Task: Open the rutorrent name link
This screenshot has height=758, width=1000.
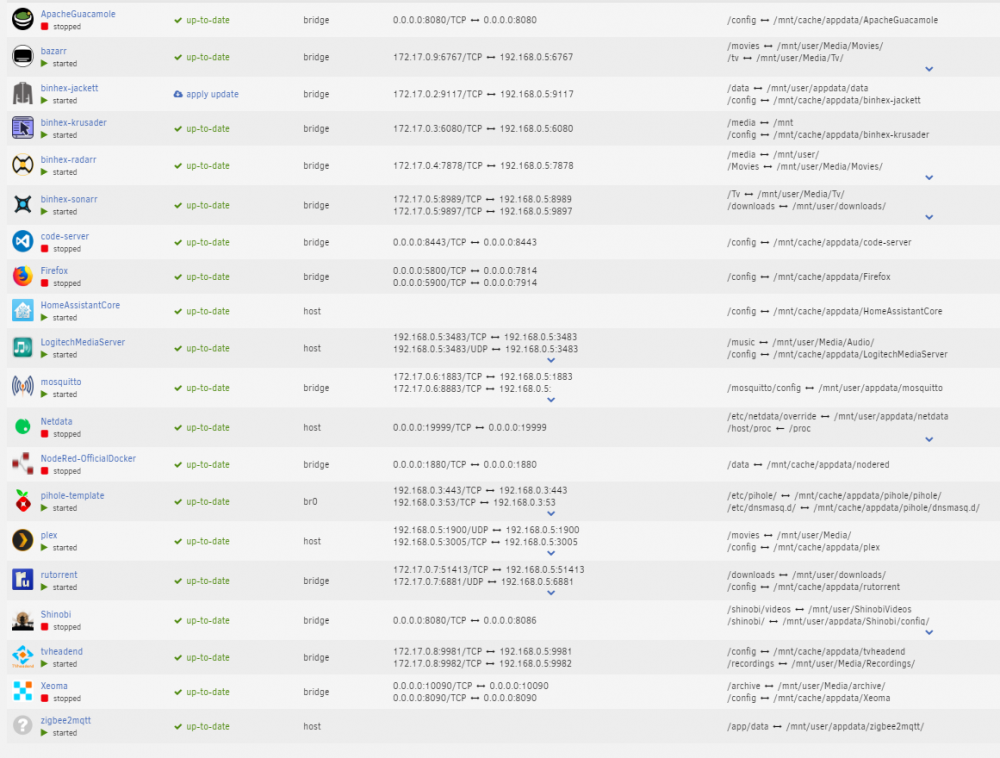Action: click(59, 575)
